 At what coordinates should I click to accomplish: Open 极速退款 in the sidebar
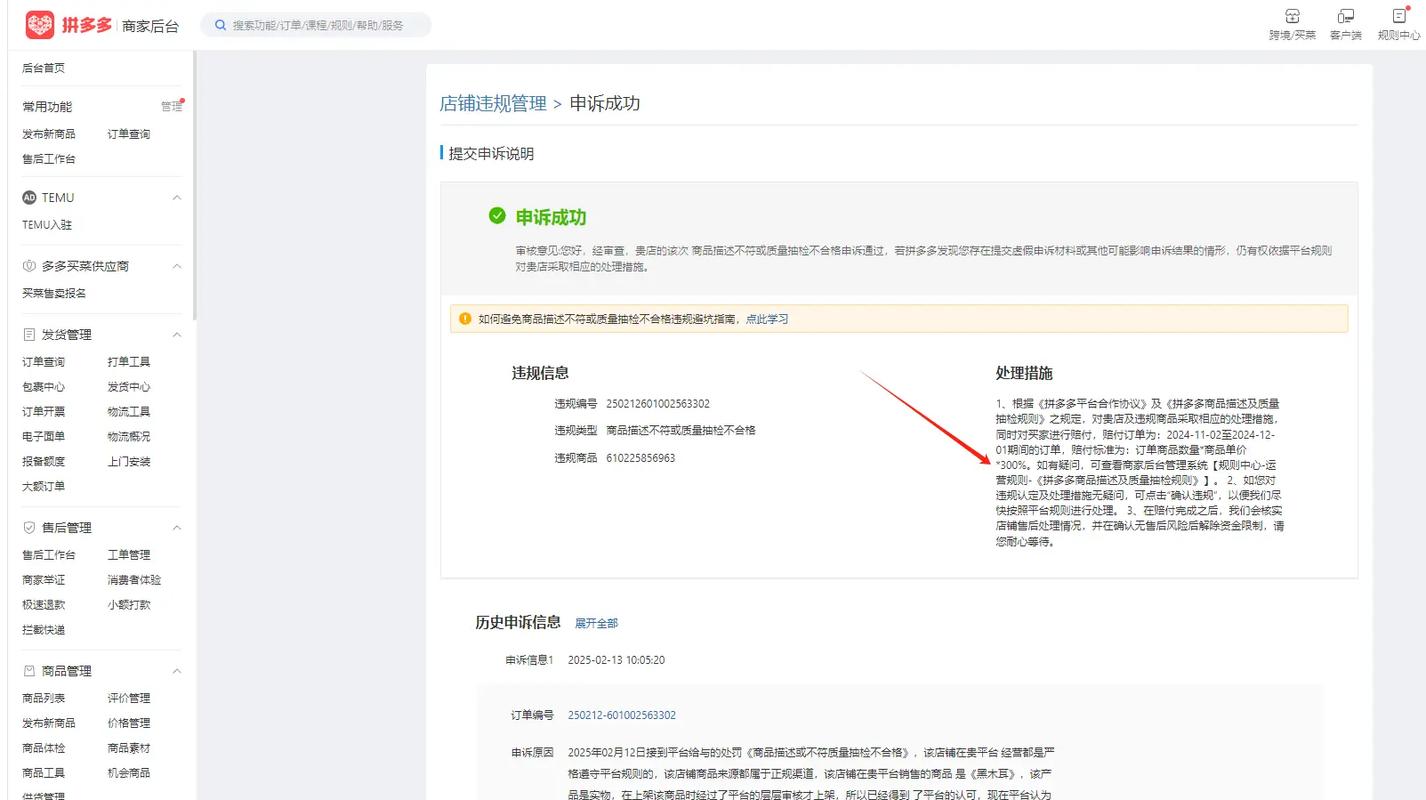click(x=43, y=605)
